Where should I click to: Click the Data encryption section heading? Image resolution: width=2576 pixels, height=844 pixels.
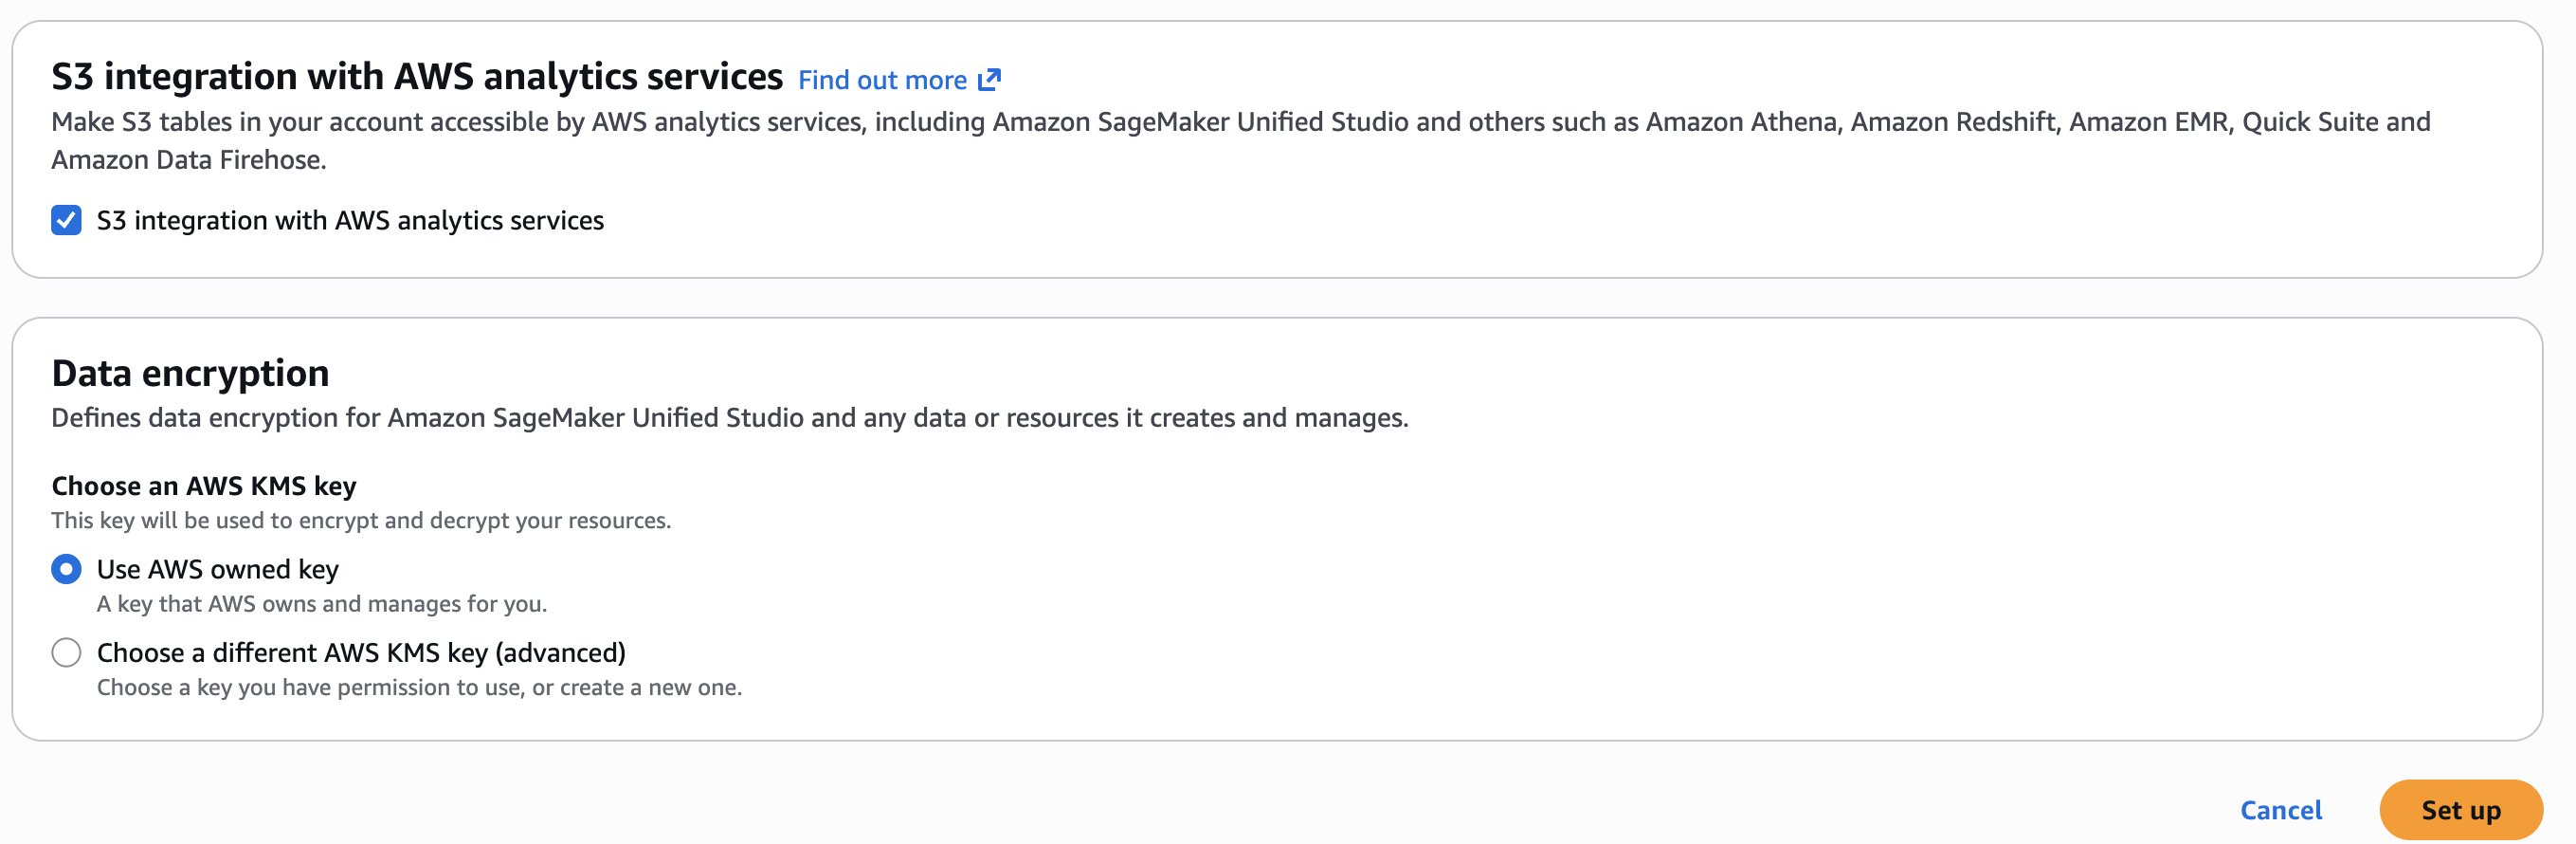point(190,373)
